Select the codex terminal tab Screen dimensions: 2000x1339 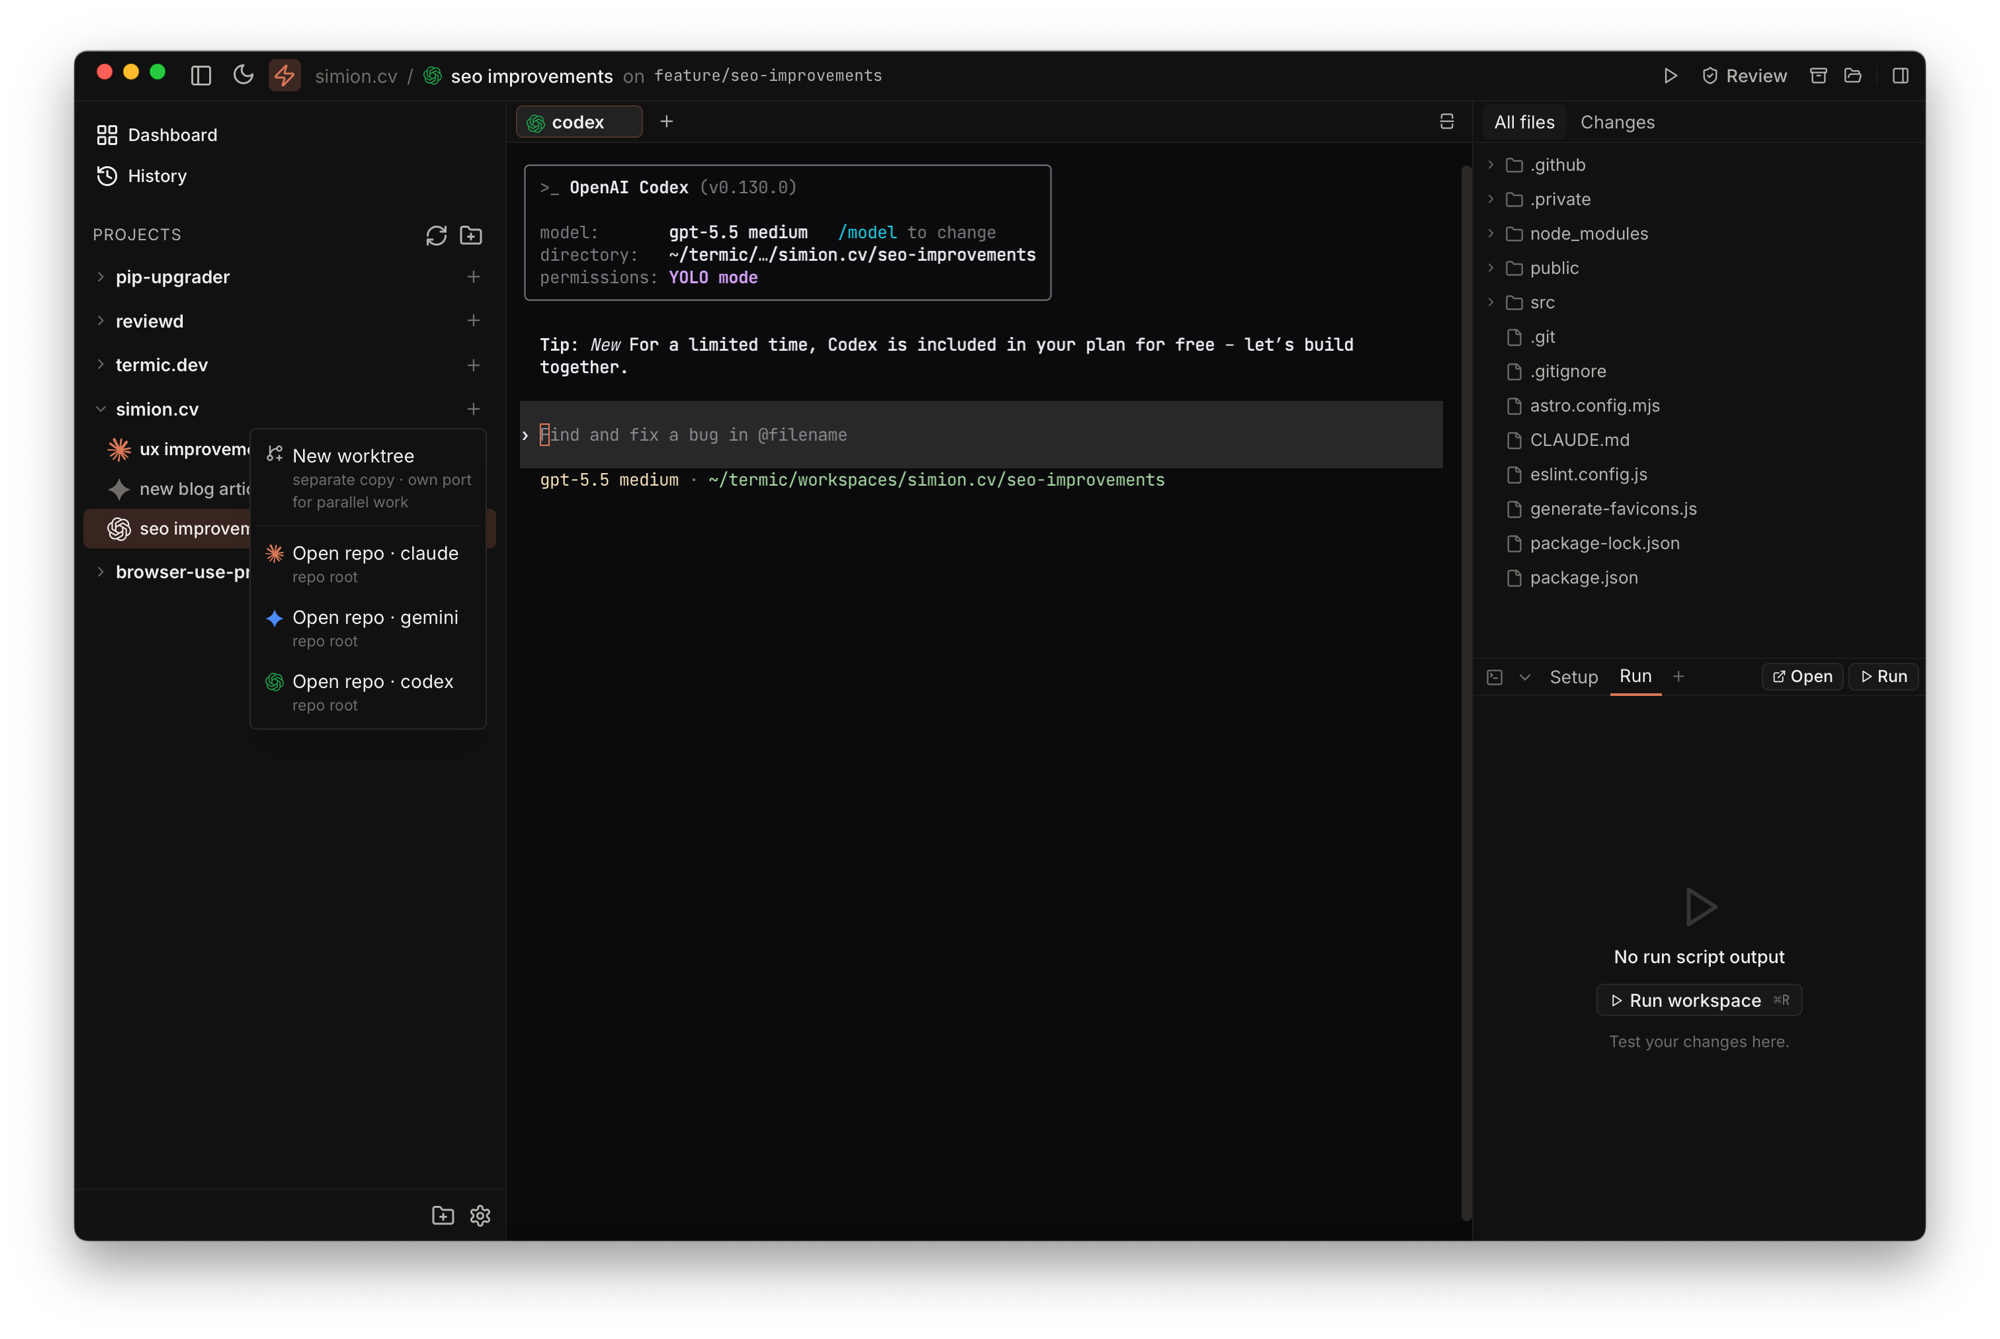pos(579,122)
